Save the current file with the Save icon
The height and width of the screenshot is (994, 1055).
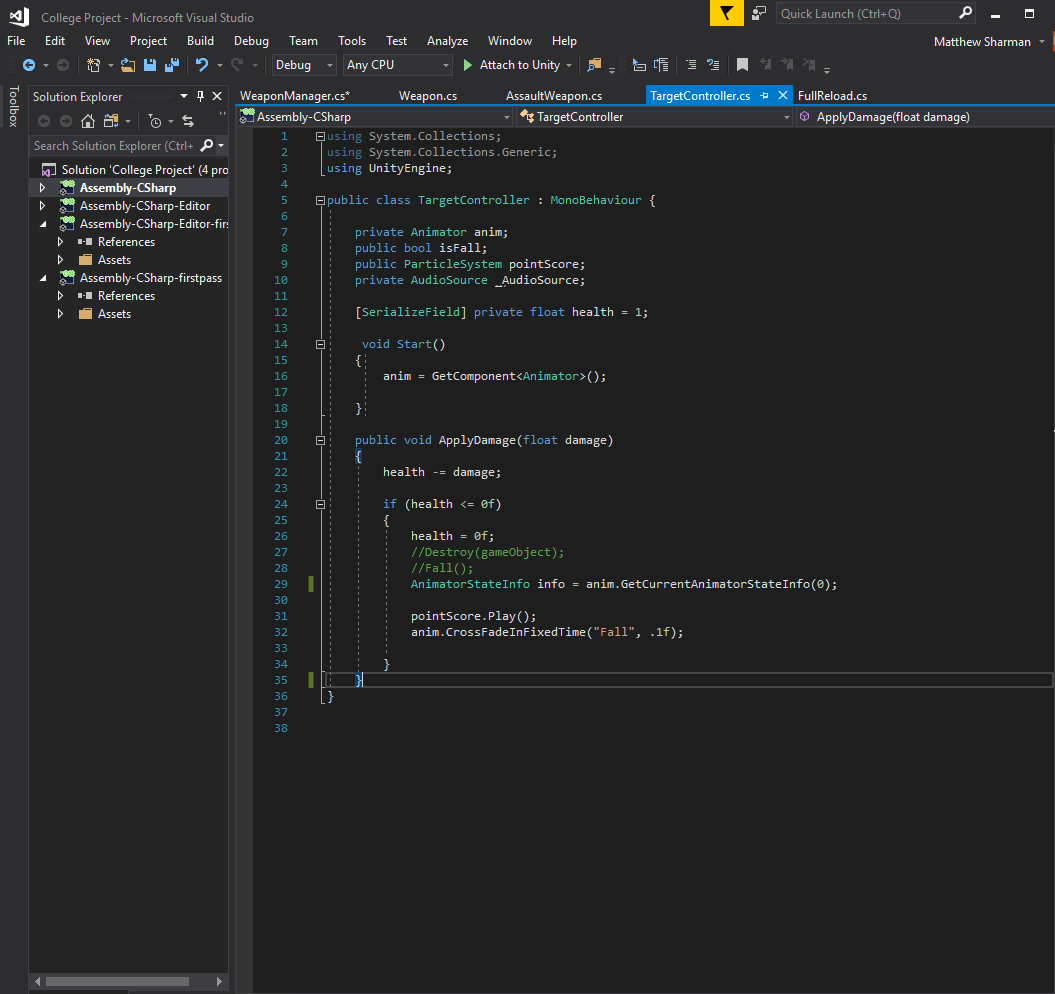pos(150,65)
